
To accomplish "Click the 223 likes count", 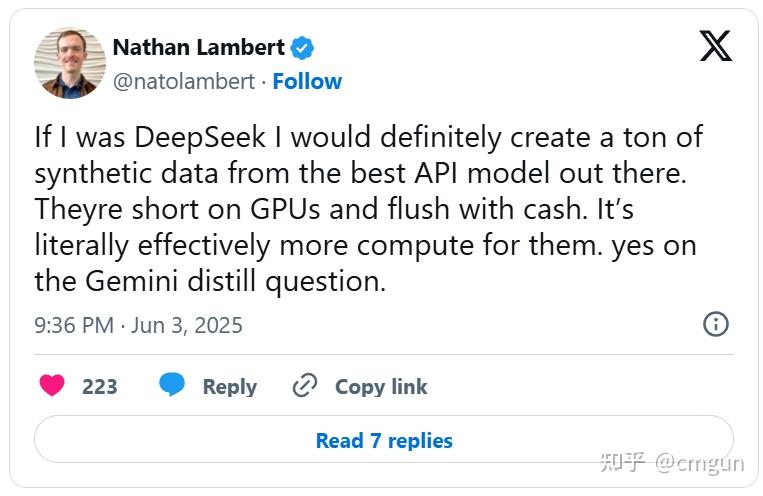I will click(x=100, y=387).
